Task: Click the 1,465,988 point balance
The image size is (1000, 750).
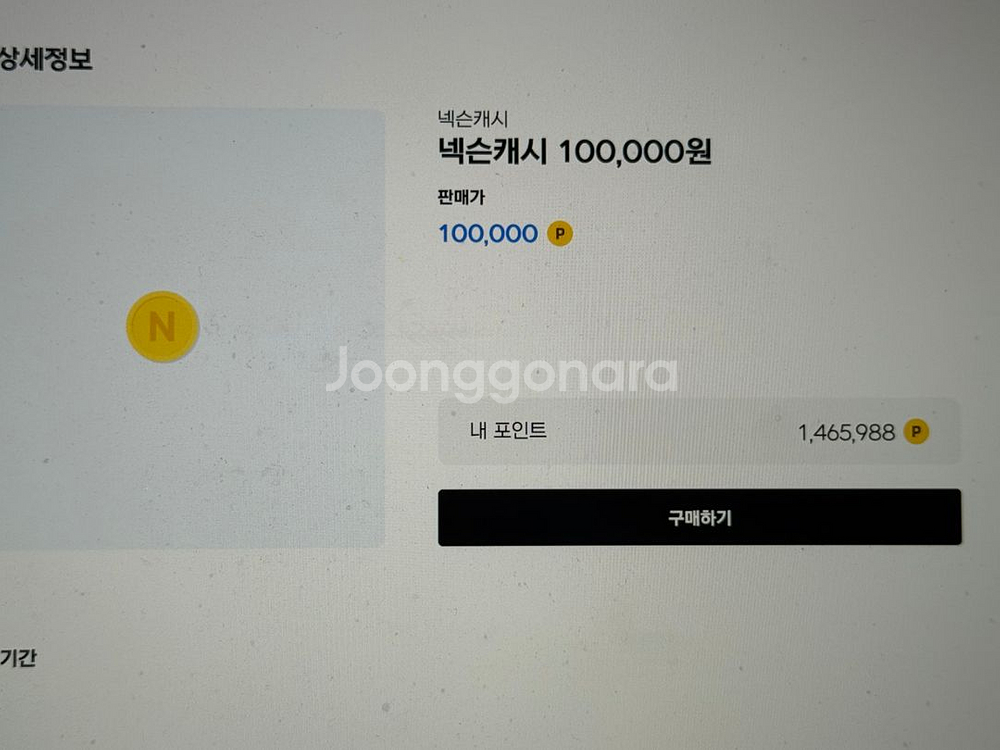Action: coord(846,433)
